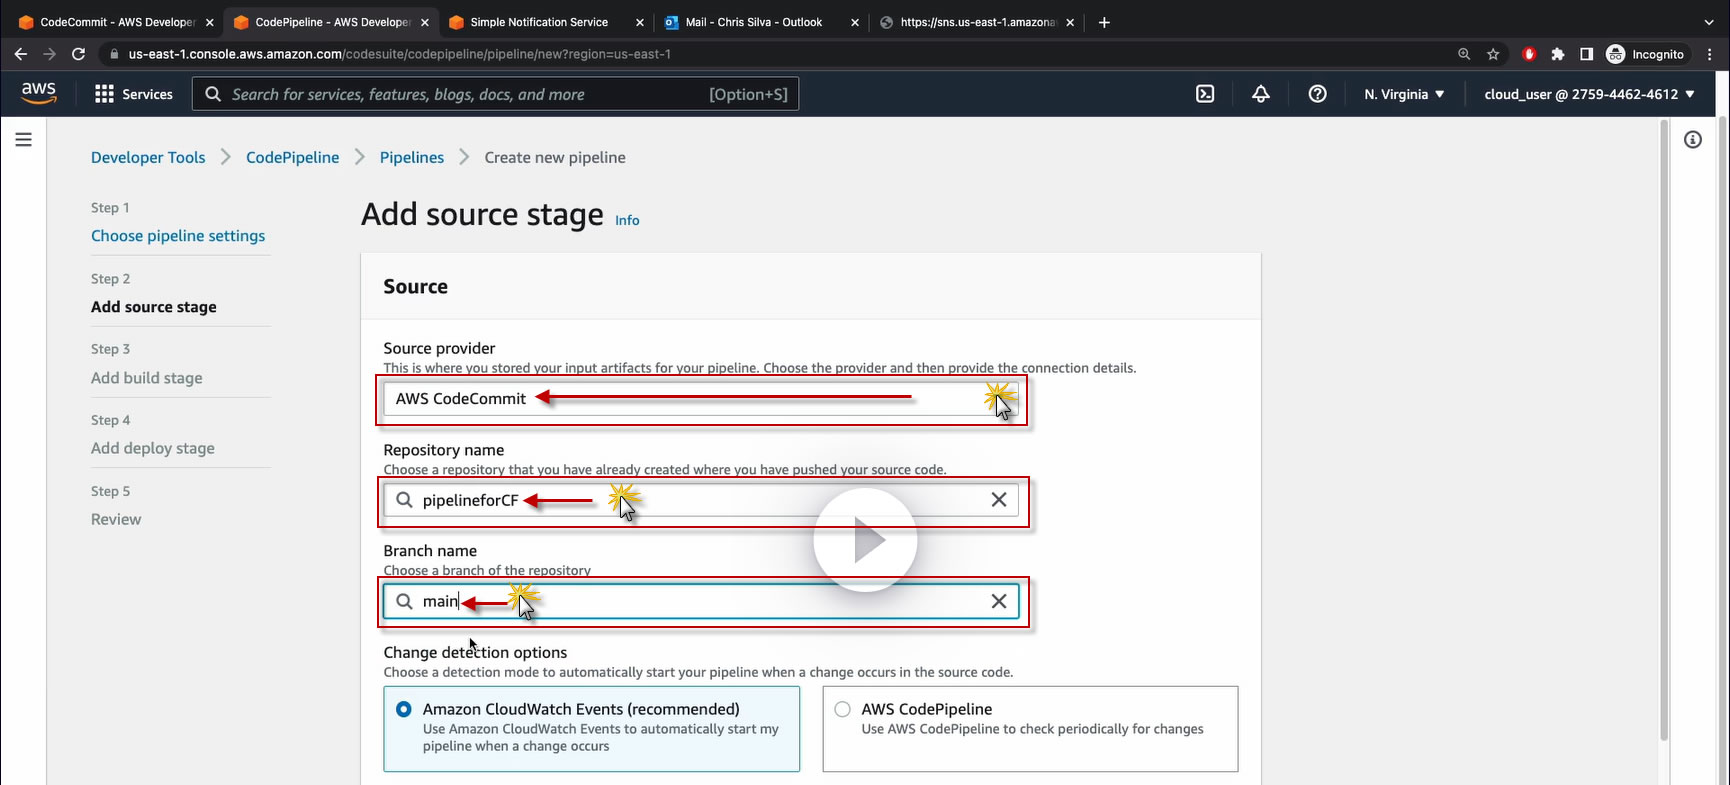
Task: Open the Services grid menu
Action: pyautogui.click(x=133, y=94)
